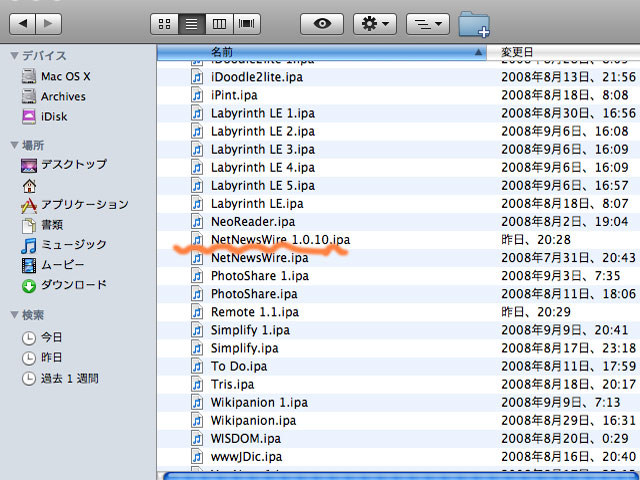Collapse the 検索 sidebar section
640x480 pixels.
click(x=15, y=315)
